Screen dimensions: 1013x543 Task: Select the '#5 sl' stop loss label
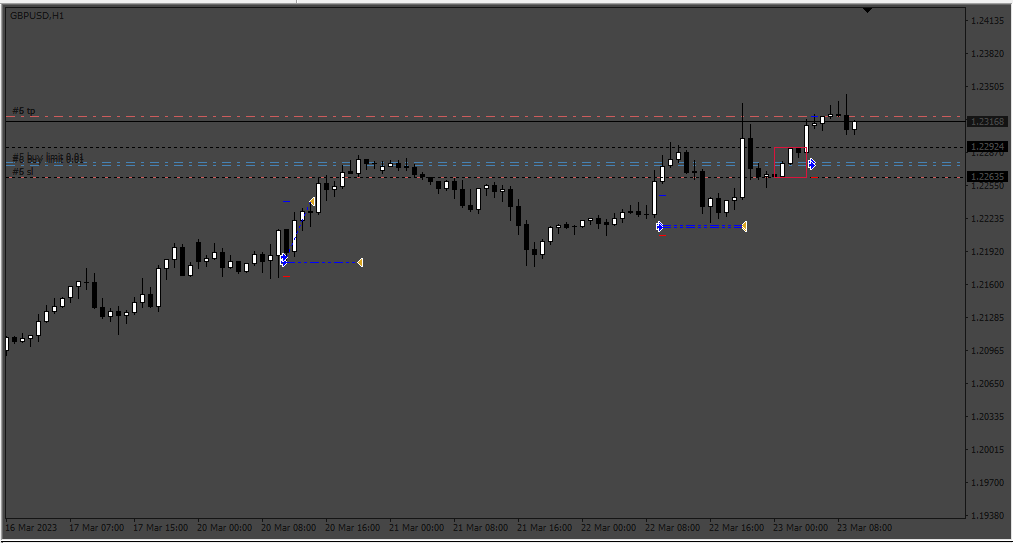tap(23, 171)
